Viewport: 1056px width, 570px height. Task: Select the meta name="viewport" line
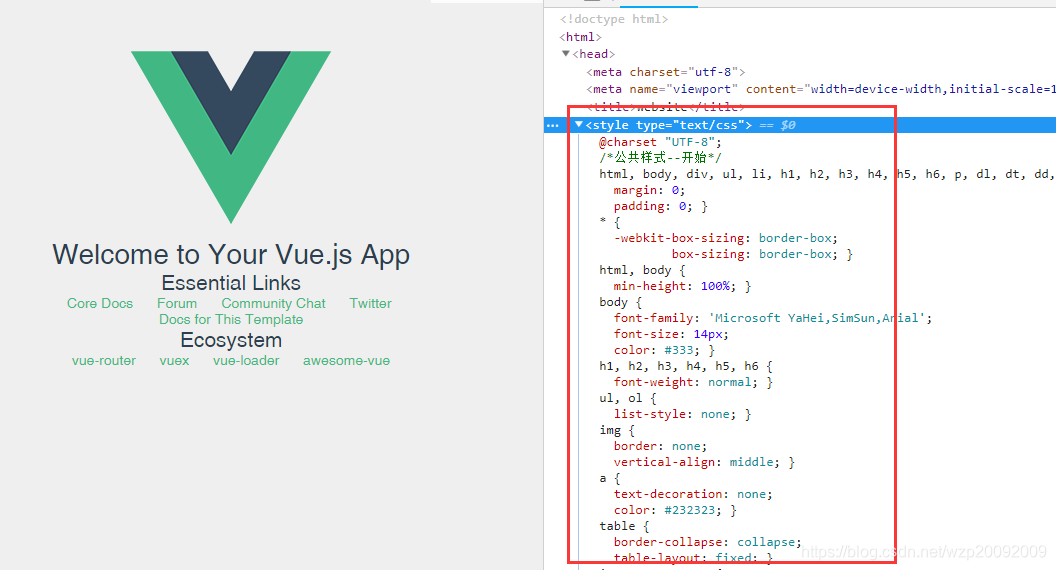[821, 89]
